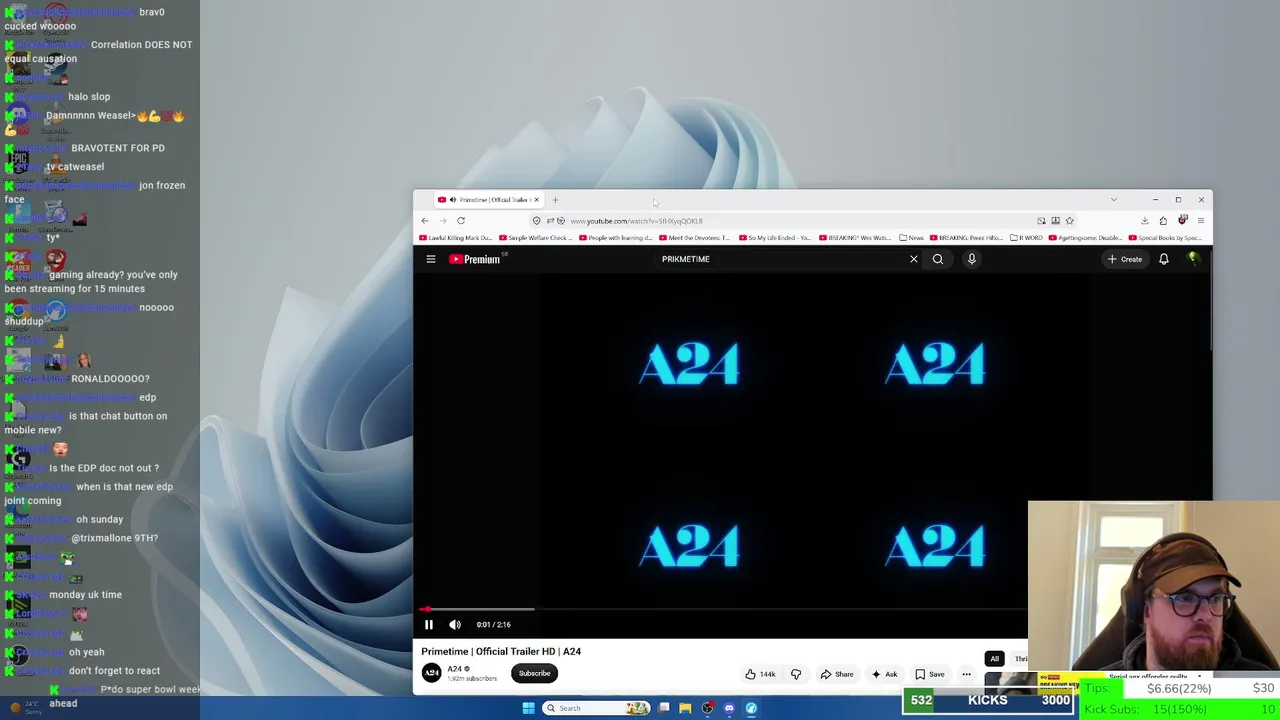Open the Simple Welfare Check bookmark

pos(535,238)
